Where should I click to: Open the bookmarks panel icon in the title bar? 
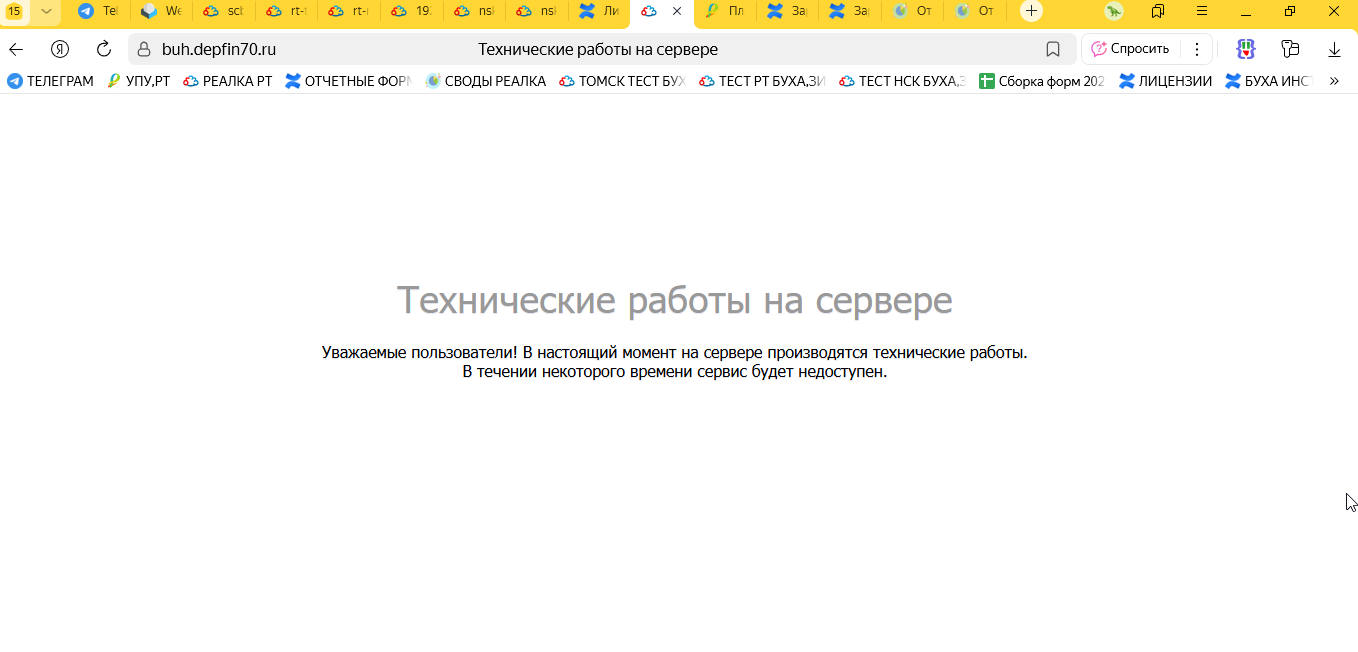[x=1158, y=11]
